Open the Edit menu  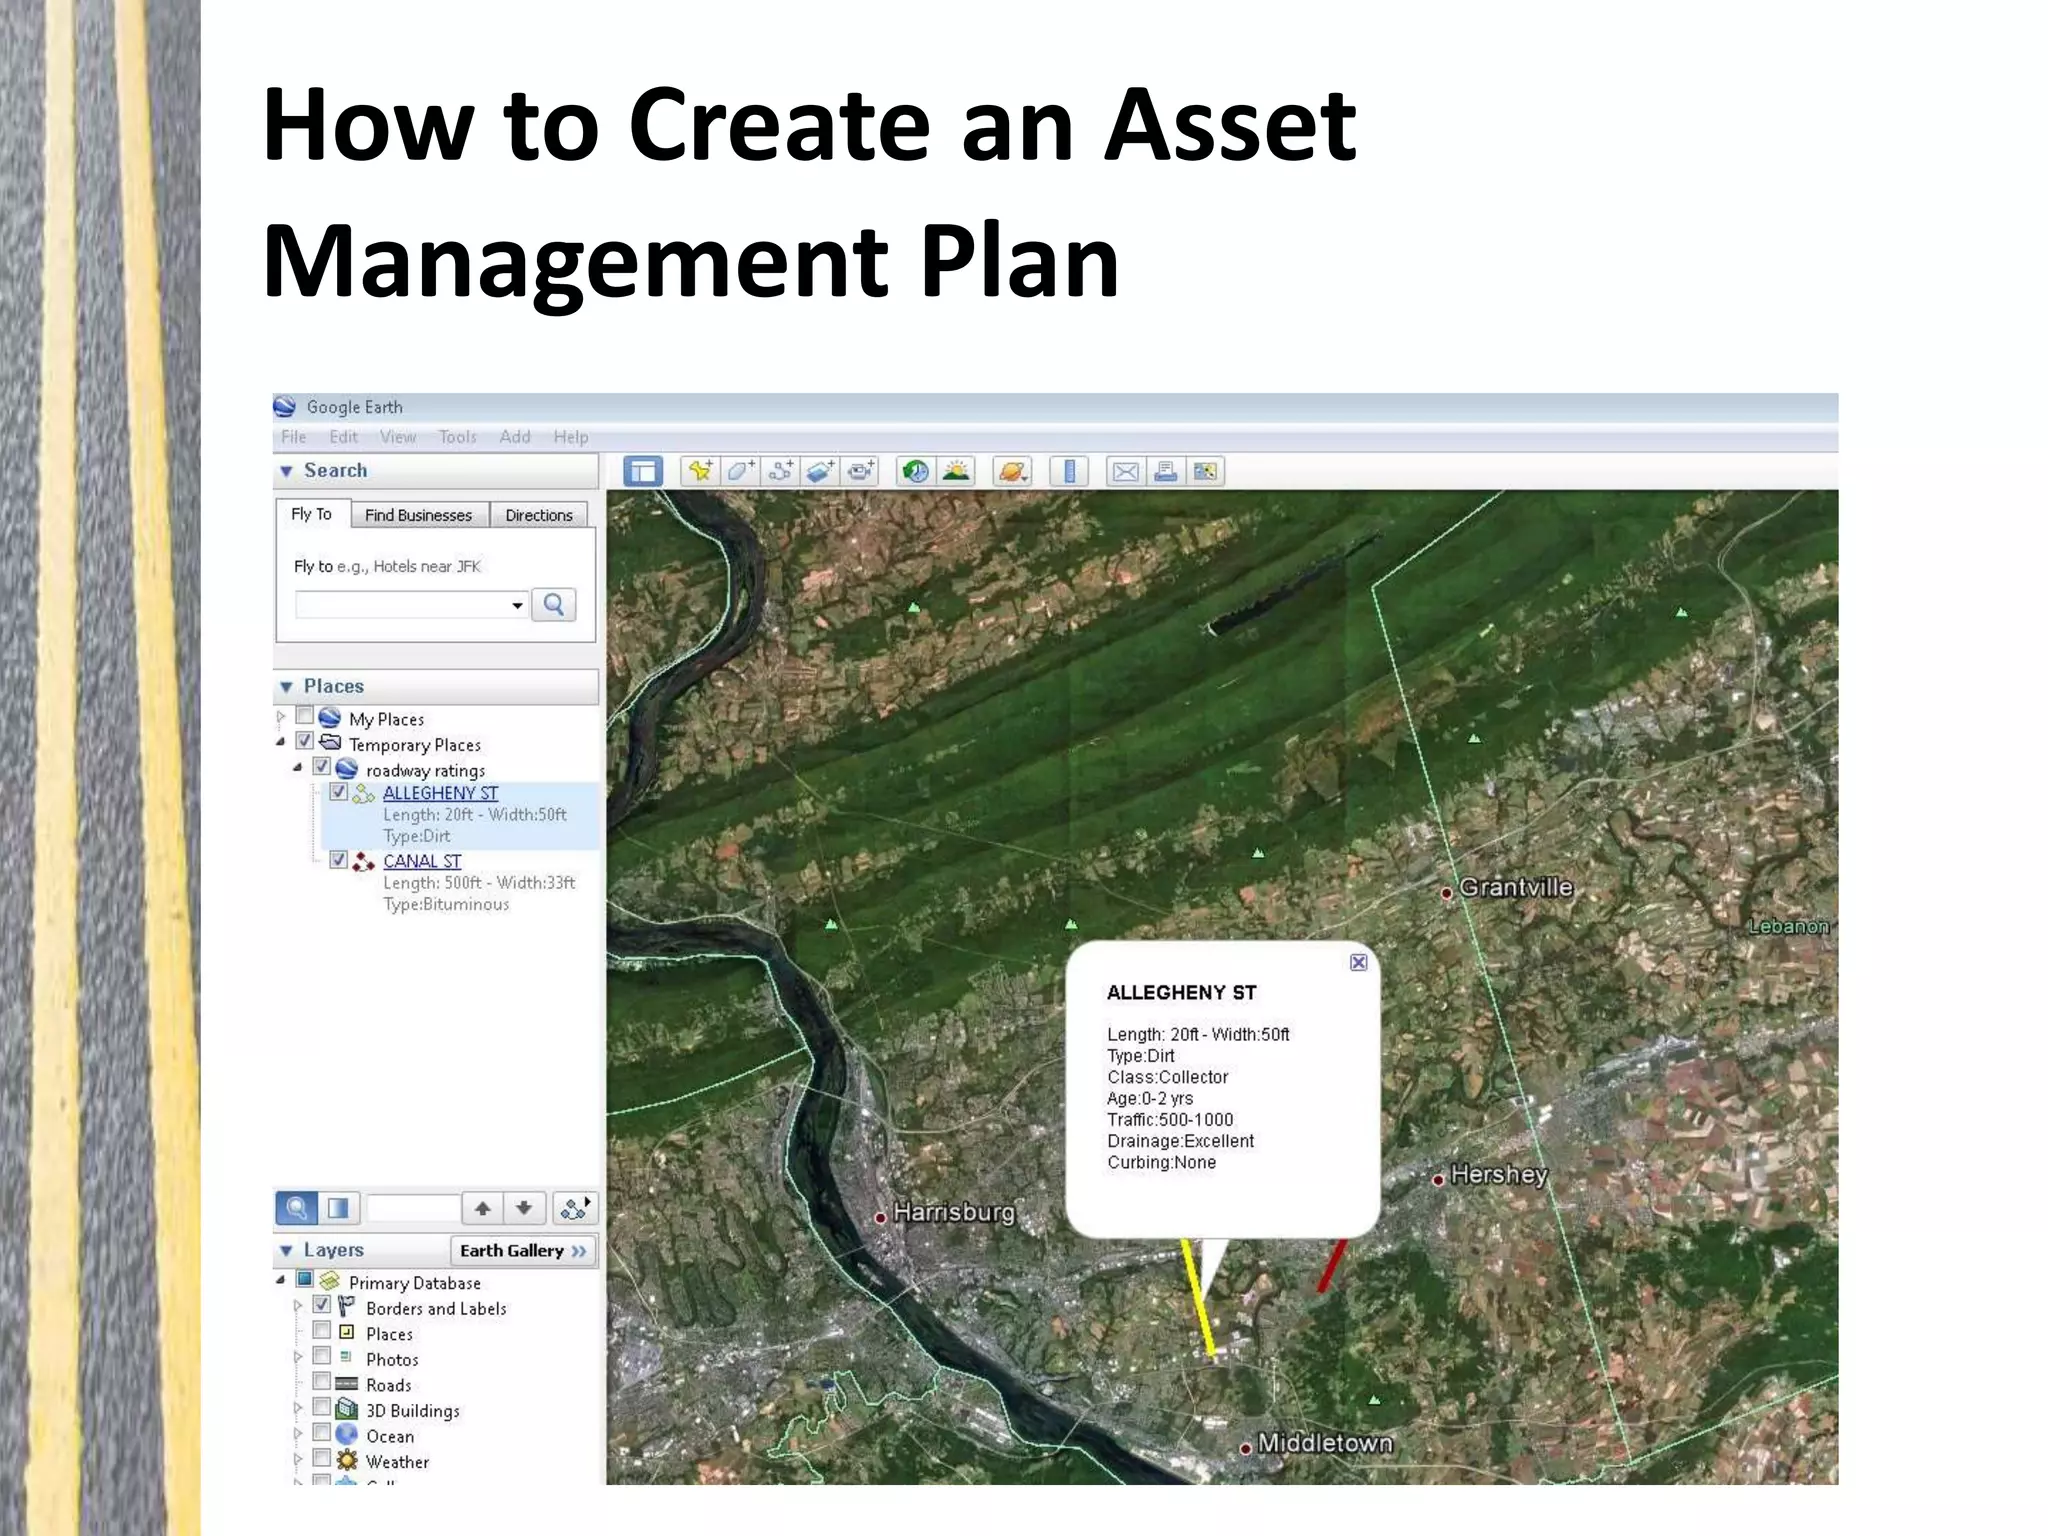[343, 437]
